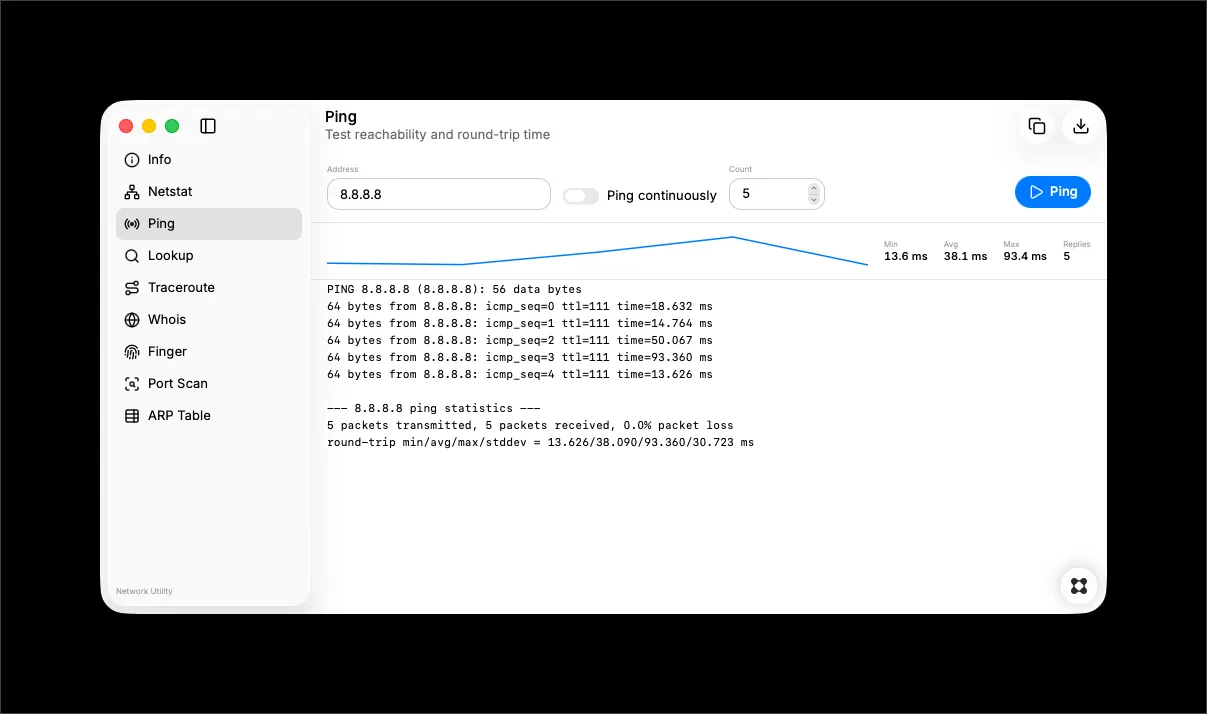Click the Finger fingerprint icon
Viewport: 1207px width, 714px height.
pyautogui.click(x=132, y=352)
